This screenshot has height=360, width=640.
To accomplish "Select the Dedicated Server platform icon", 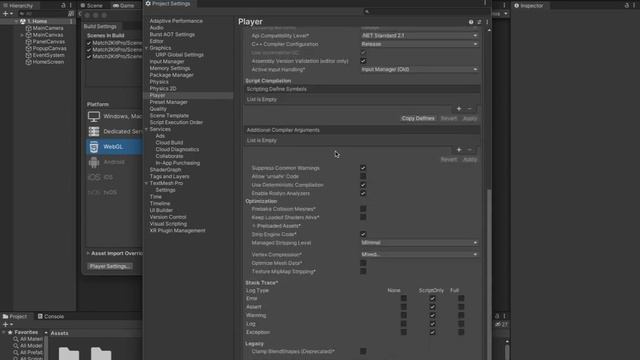I will pyautogui.click(x=94, y=131).
